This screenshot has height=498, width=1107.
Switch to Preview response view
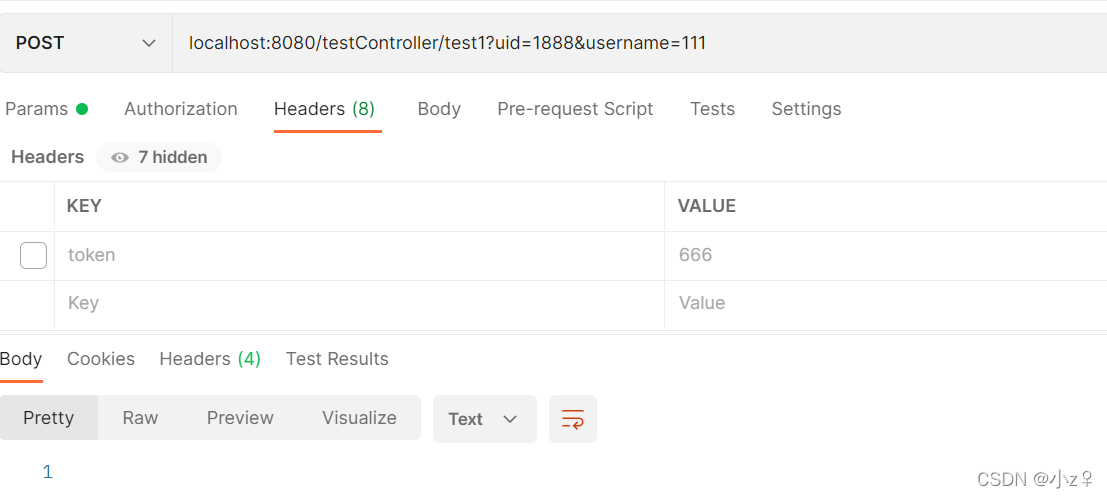240,417
